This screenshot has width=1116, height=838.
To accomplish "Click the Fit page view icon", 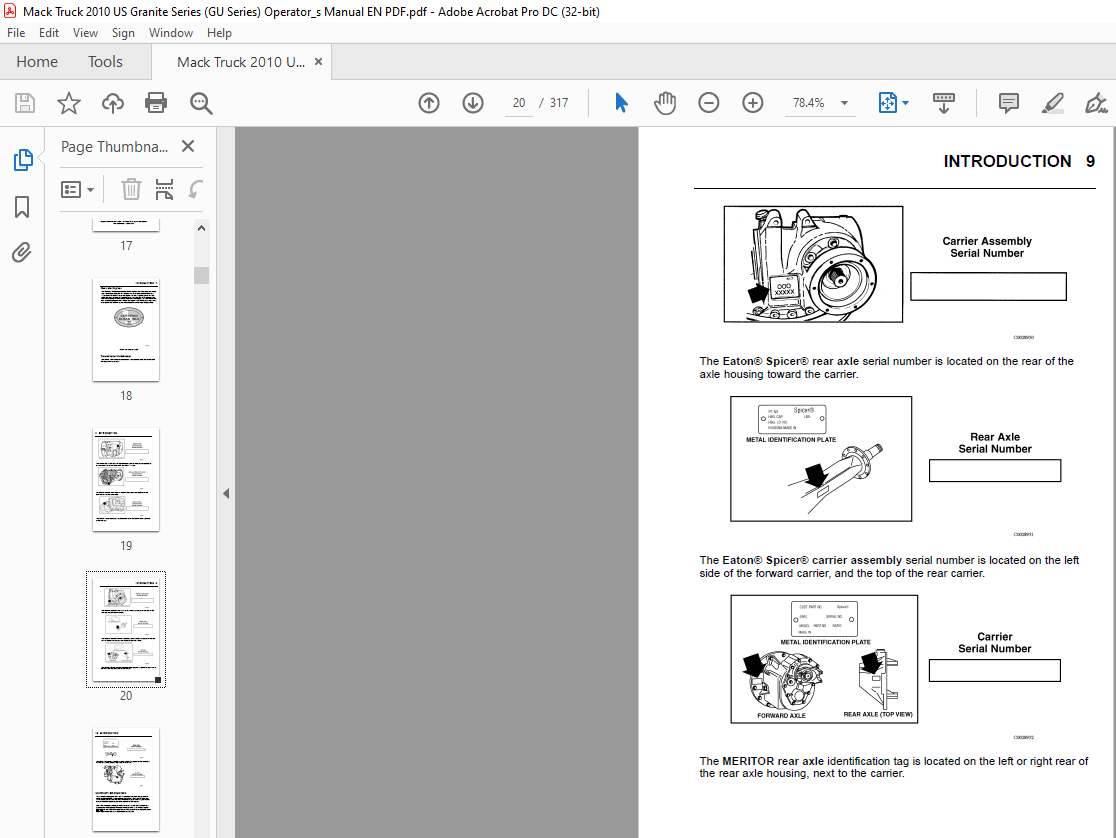I will click(888, 103).
